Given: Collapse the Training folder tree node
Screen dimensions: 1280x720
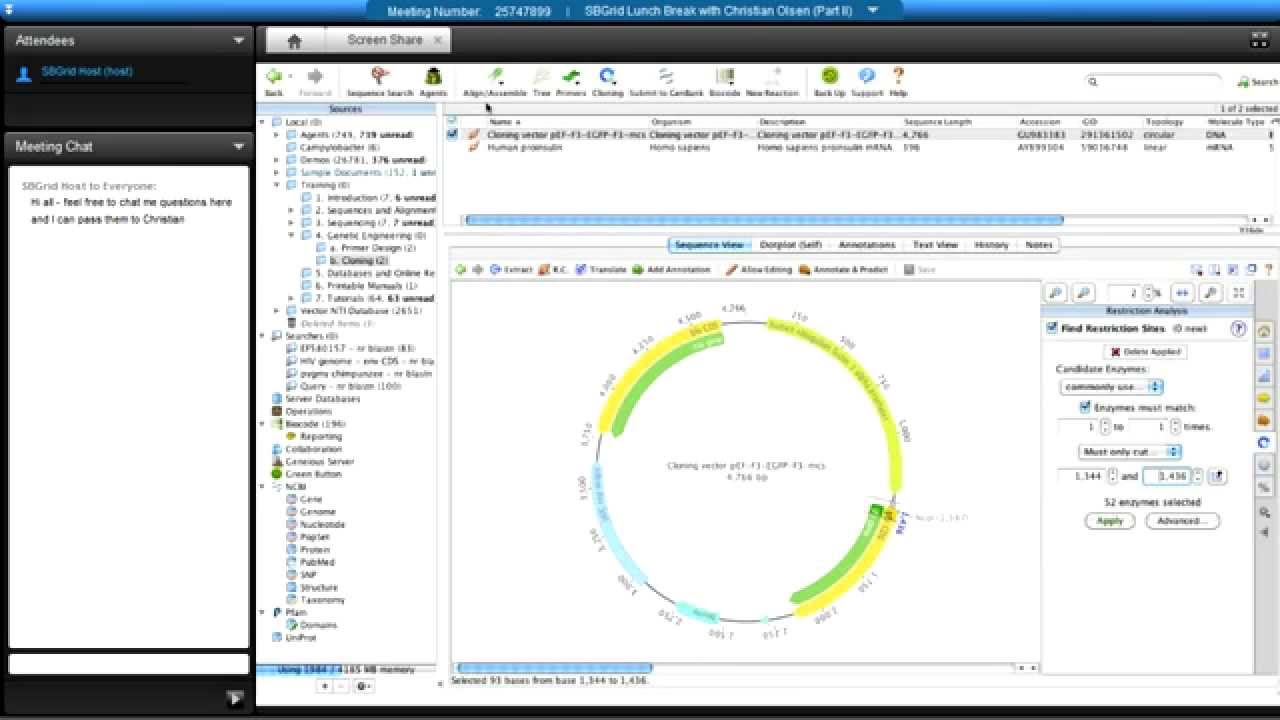Looking at the screenshot, I should (278, 185).
